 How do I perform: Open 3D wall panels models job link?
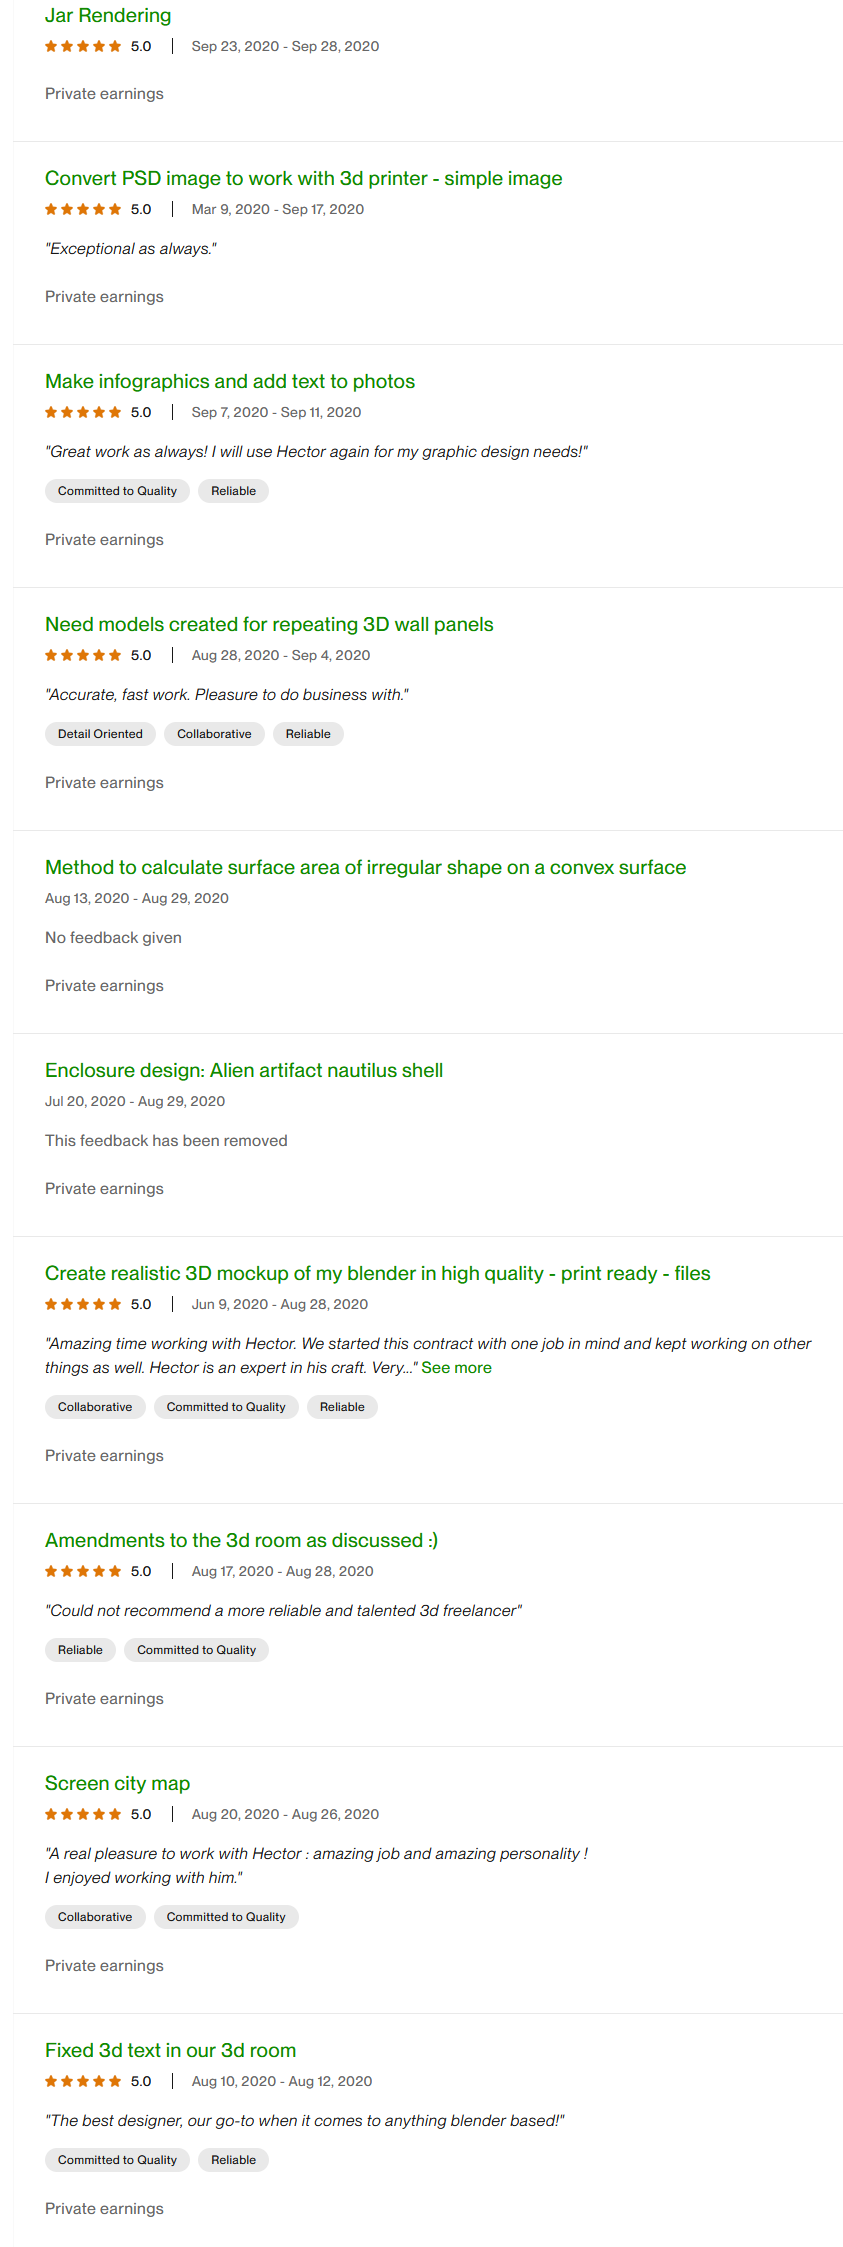pos(269,625)
